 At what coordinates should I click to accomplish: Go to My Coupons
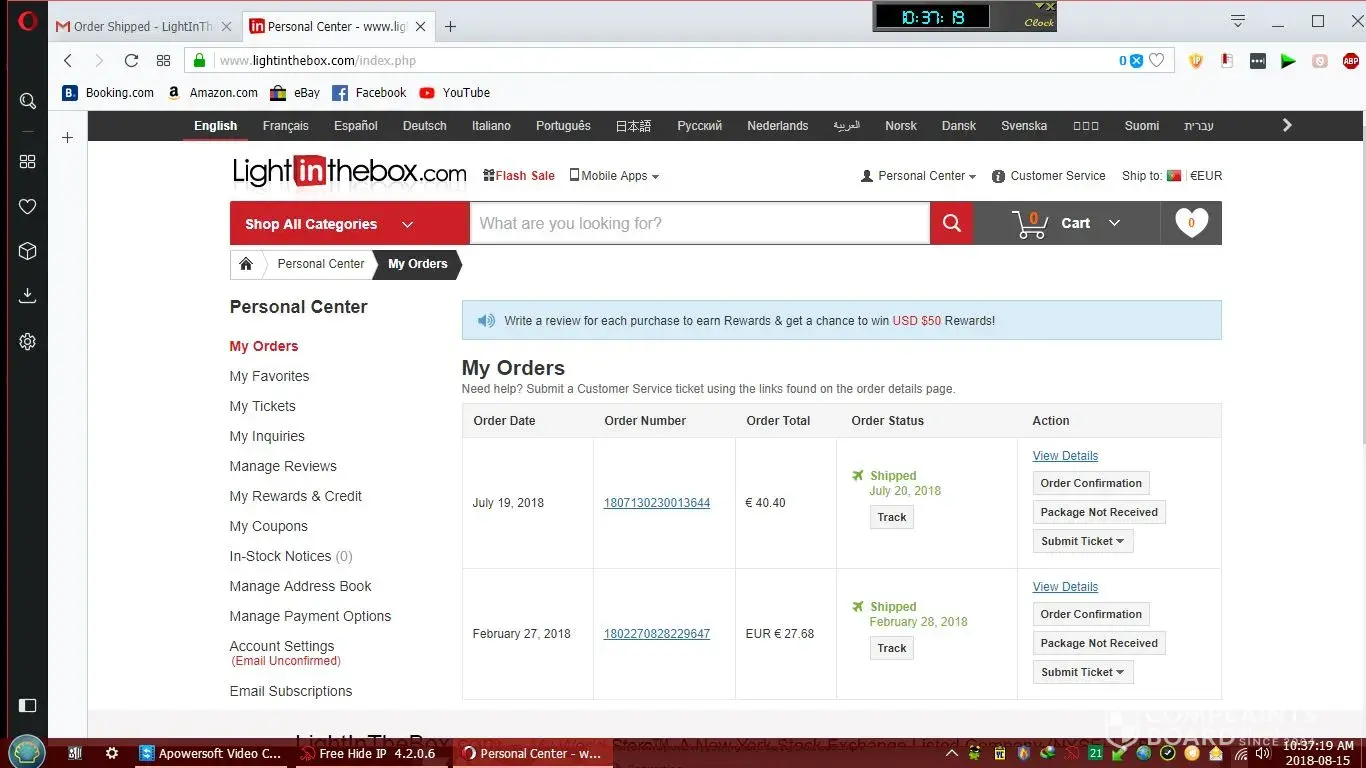point(269,526)
